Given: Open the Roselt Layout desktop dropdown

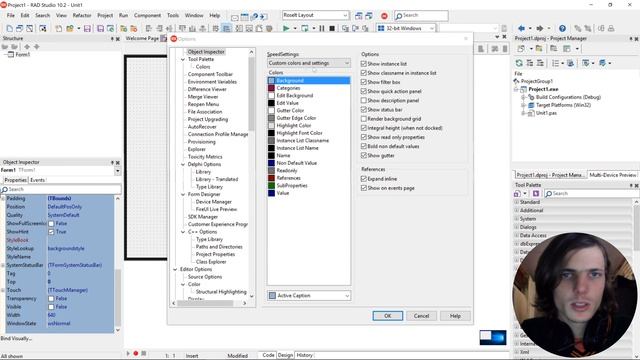Looking at the screenshot, I should 316,15.
